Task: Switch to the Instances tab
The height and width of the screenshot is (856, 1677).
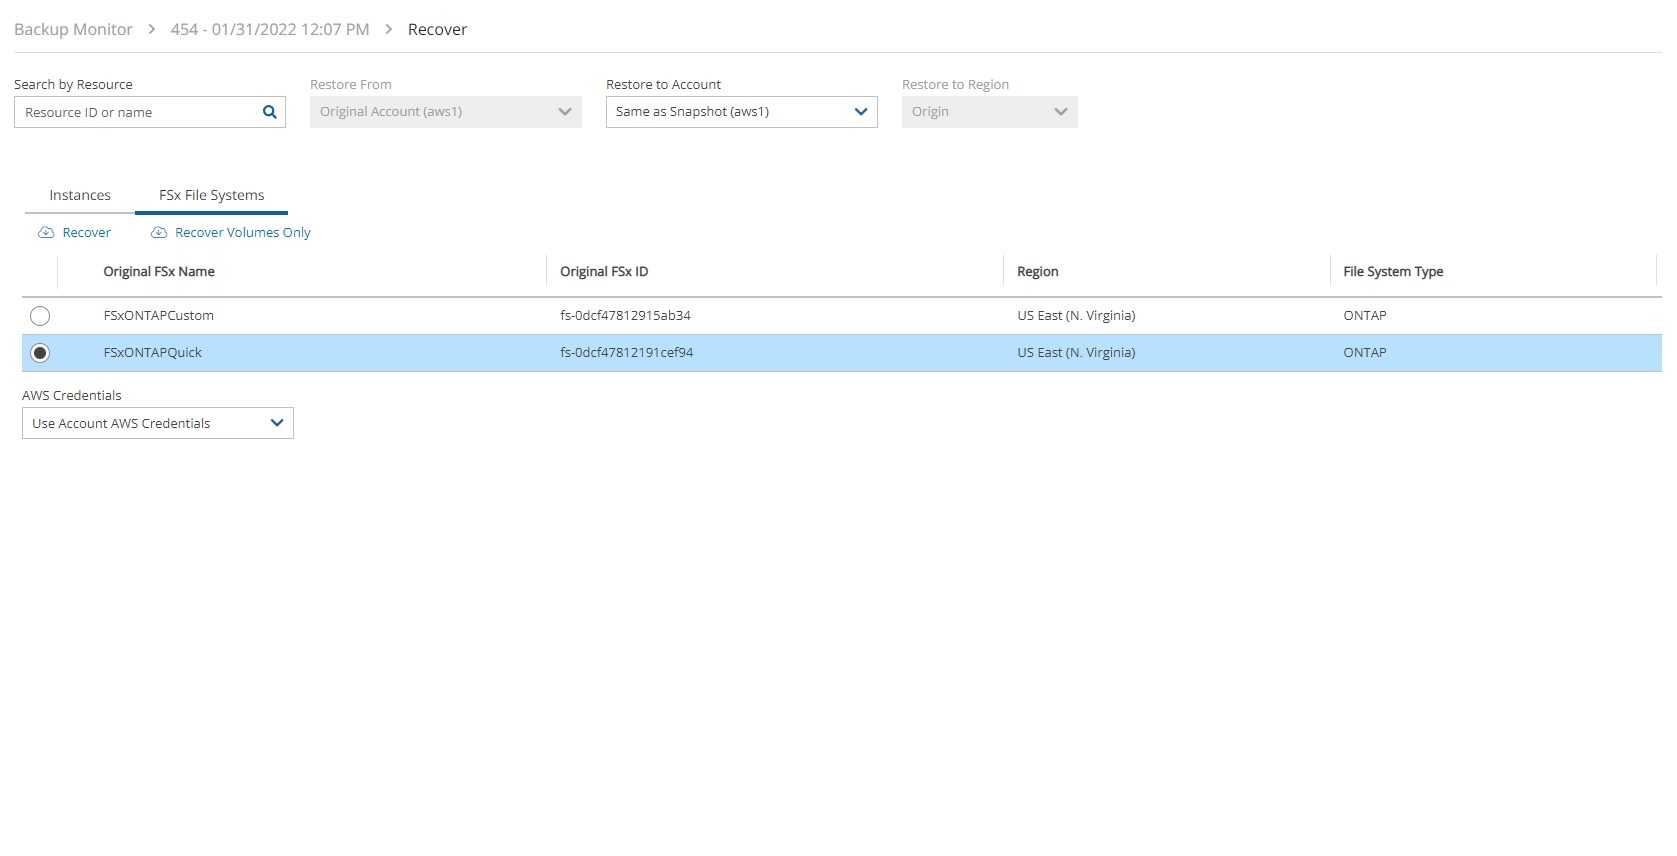Action: (x=80, y=195)
